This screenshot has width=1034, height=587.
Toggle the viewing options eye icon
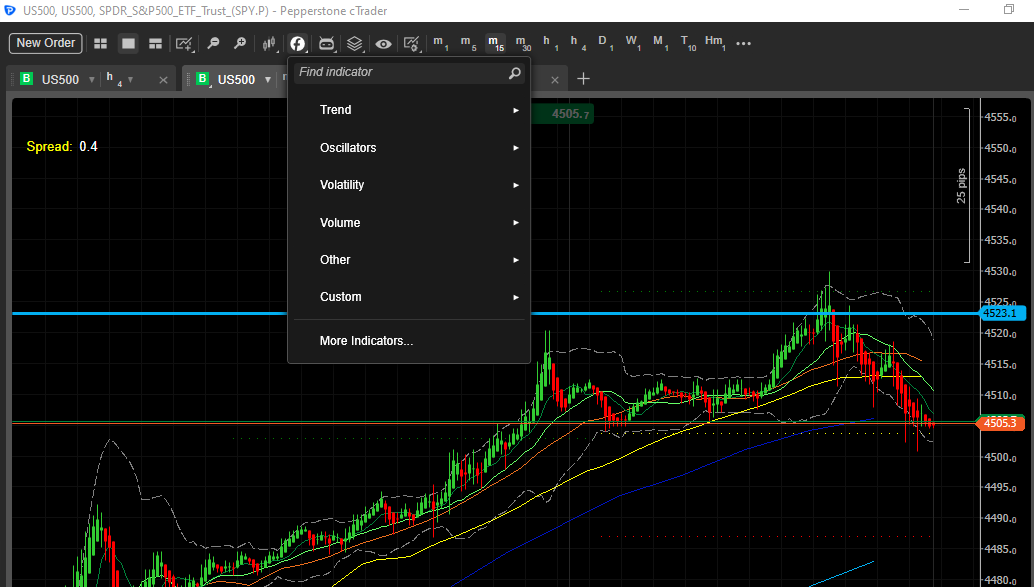[383, 44]
